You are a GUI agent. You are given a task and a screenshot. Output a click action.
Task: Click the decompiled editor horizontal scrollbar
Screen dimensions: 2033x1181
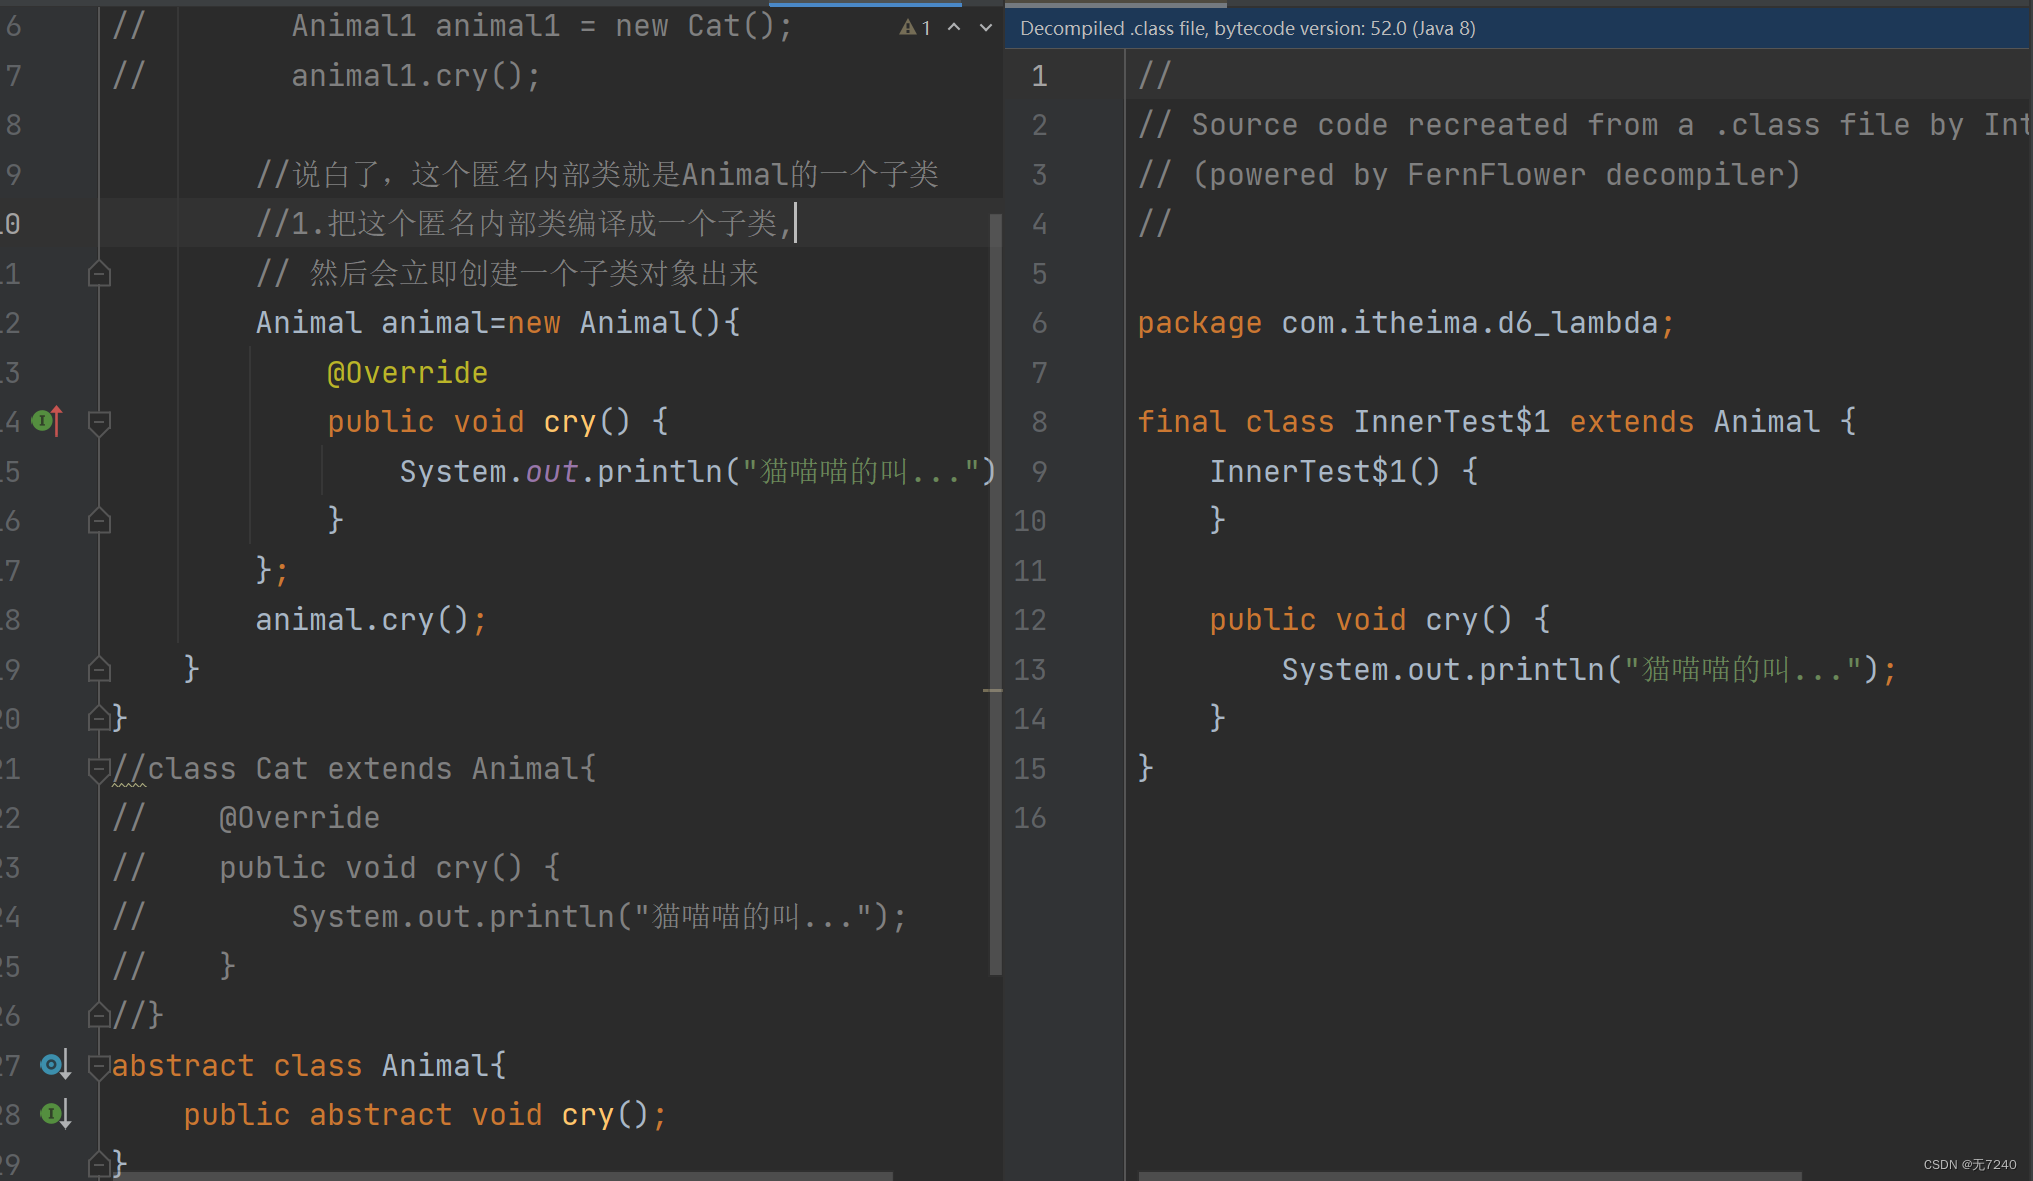1470,1176
